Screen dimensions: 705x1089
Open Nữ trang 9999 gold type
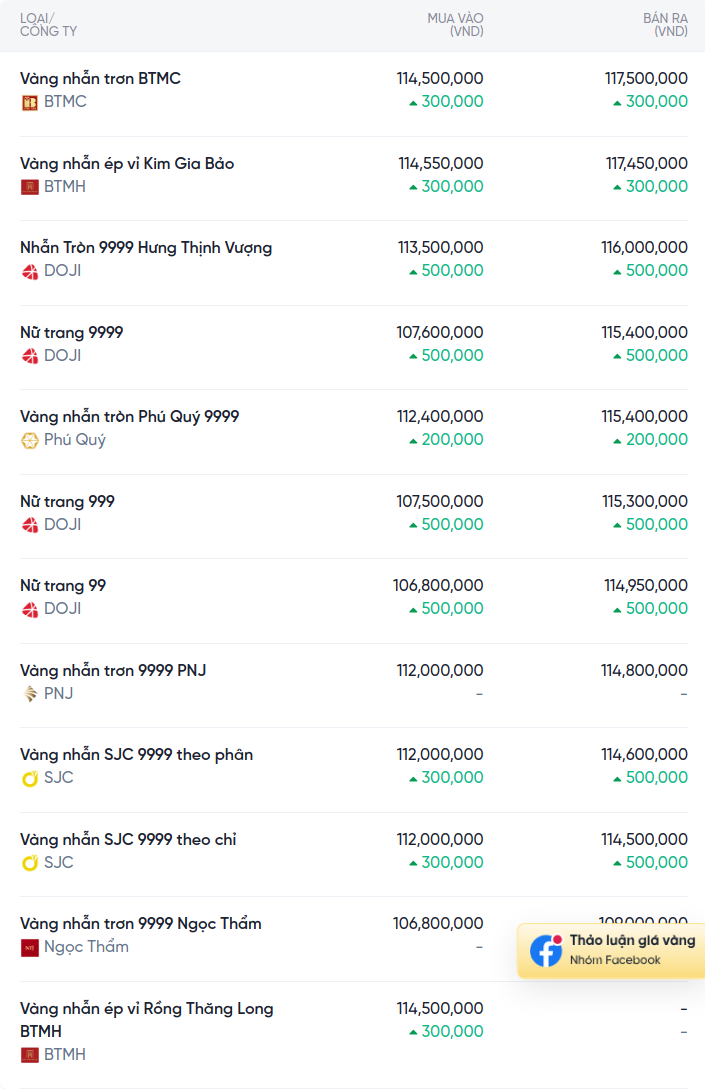pos(71,332)
